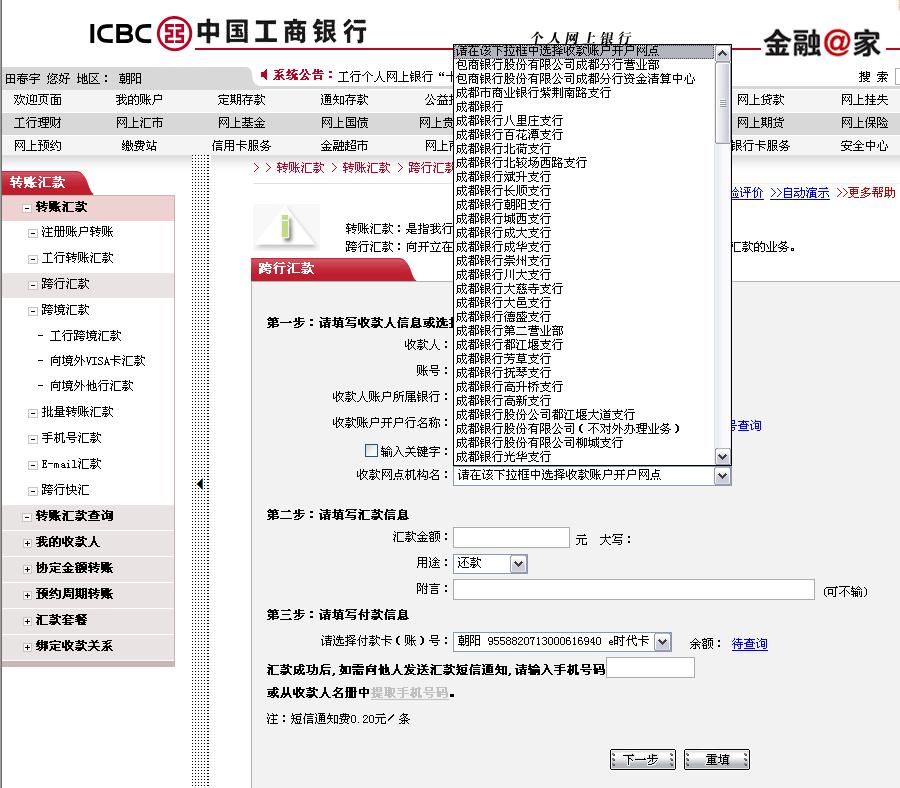Select E-mail汇款 in the sidebar
900x788 pixels.
(x=71, y=464)
